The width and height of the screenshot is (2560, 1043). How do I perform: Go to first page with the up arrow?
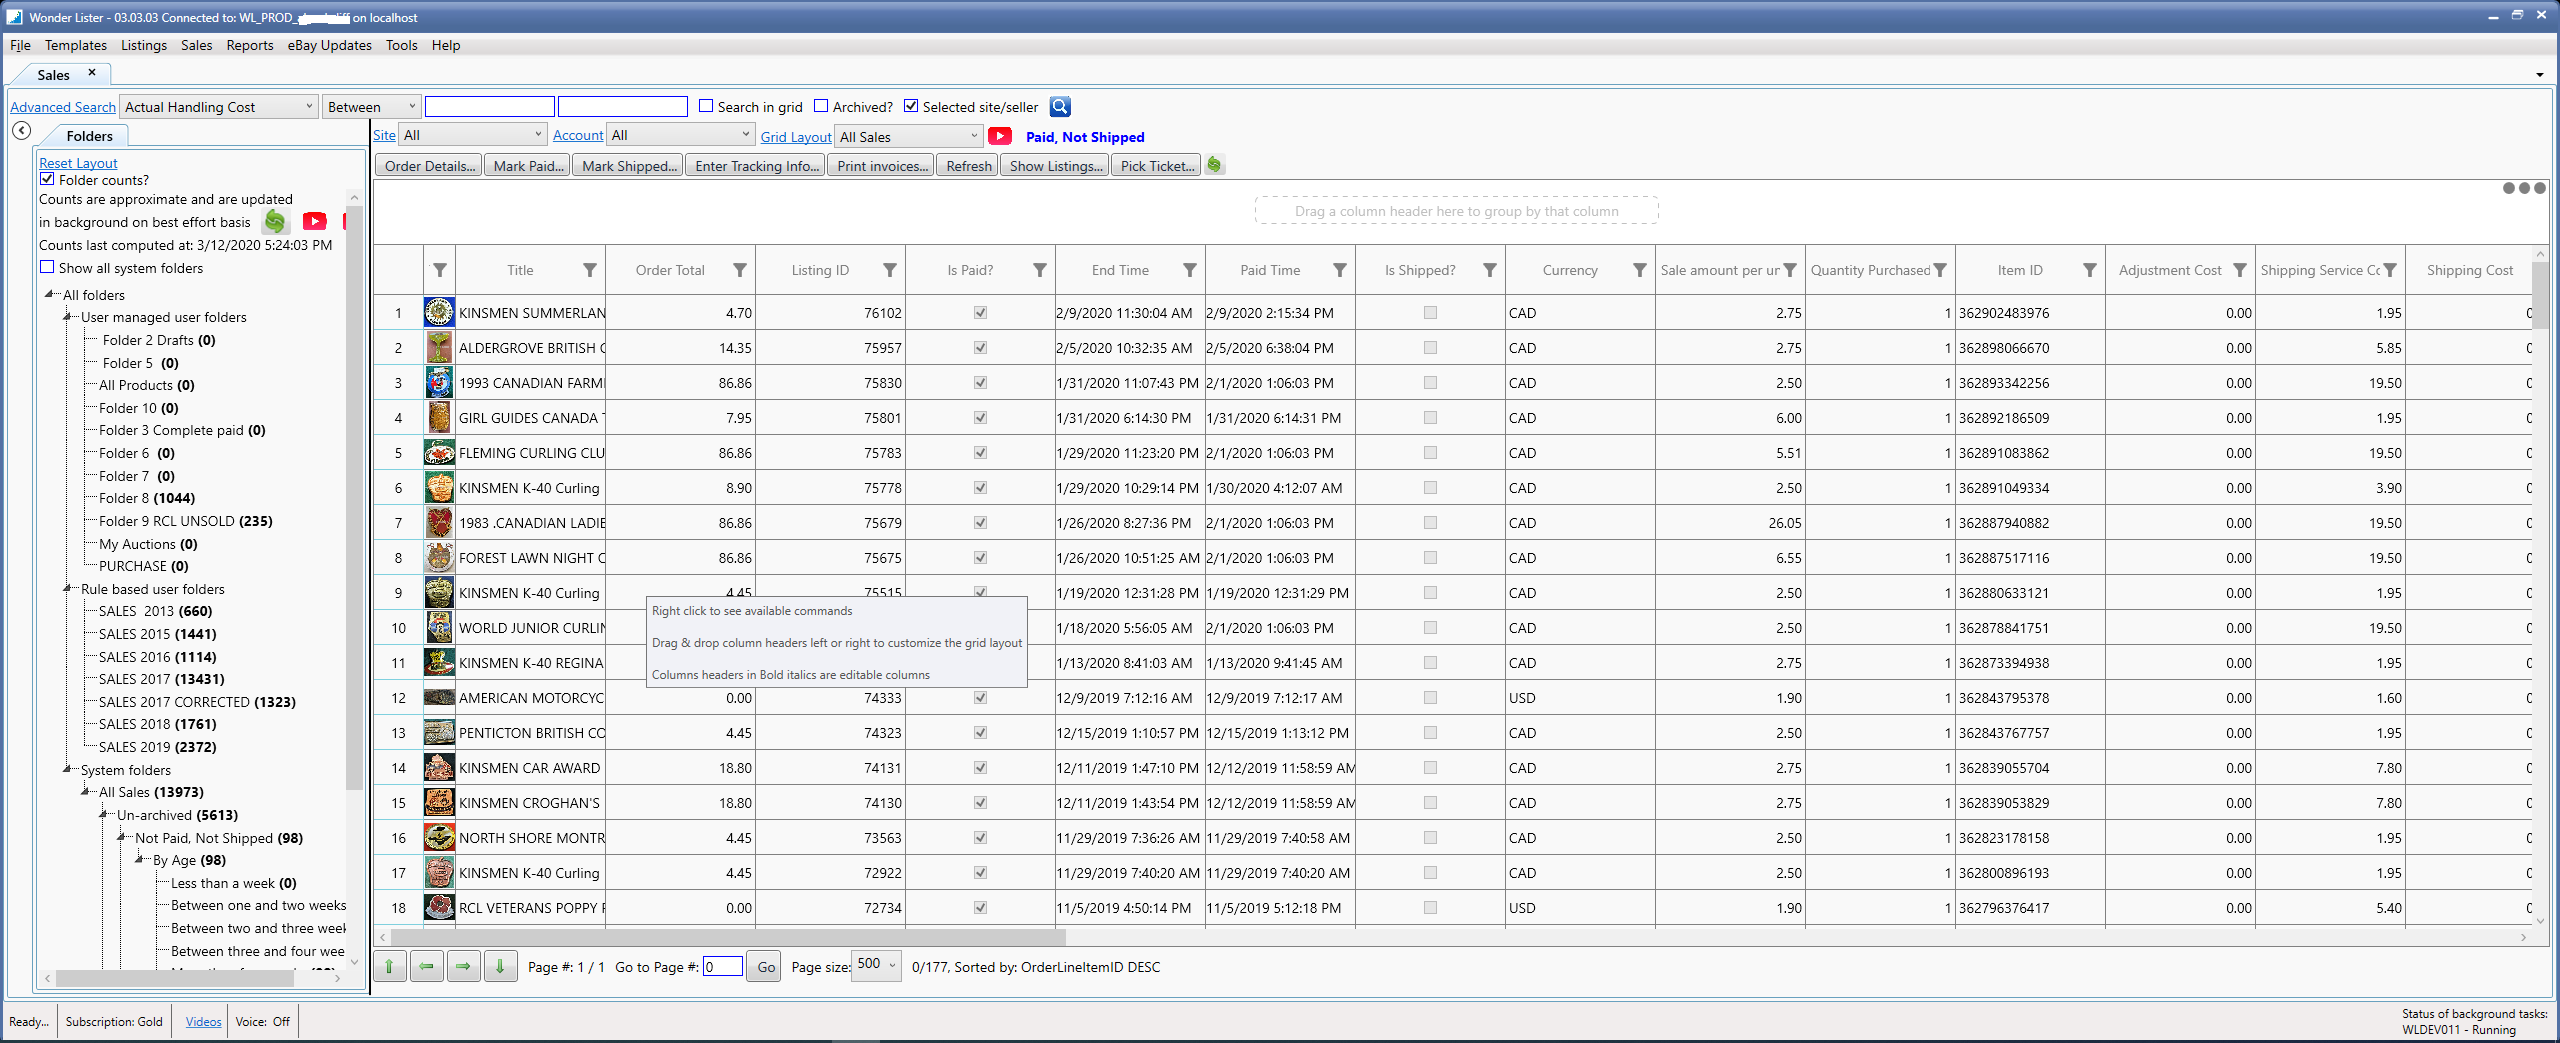click(390, 966)
